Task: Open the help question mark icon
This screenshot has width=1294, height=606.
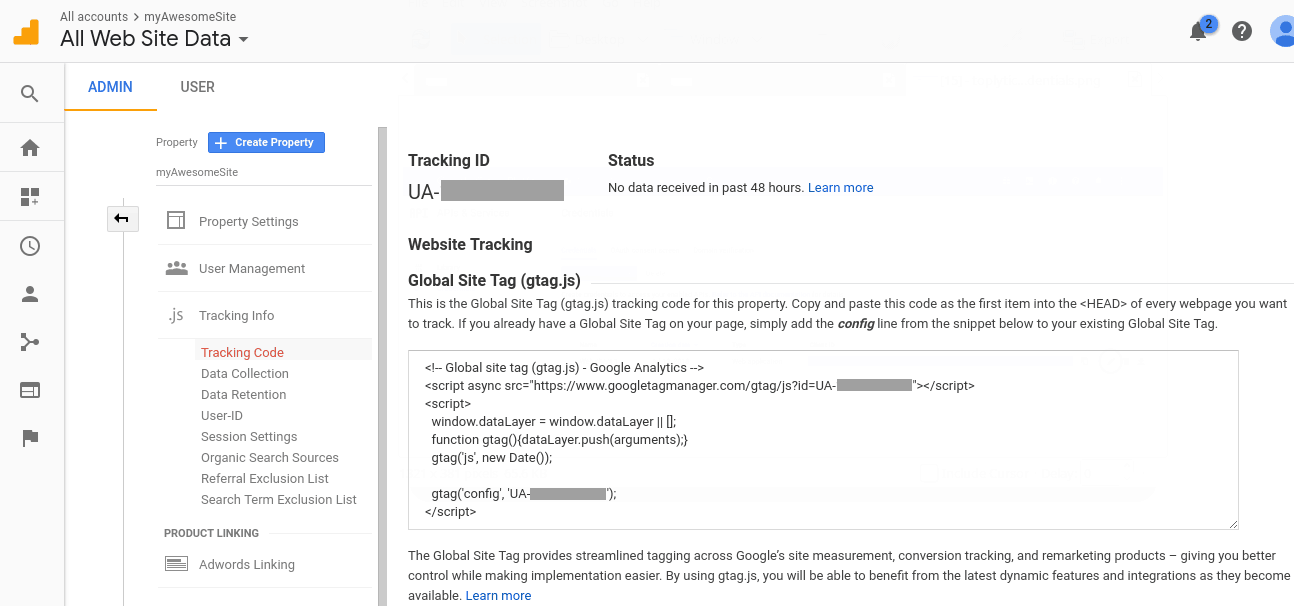Action: pyautogui.click(x=1242, y=31)
